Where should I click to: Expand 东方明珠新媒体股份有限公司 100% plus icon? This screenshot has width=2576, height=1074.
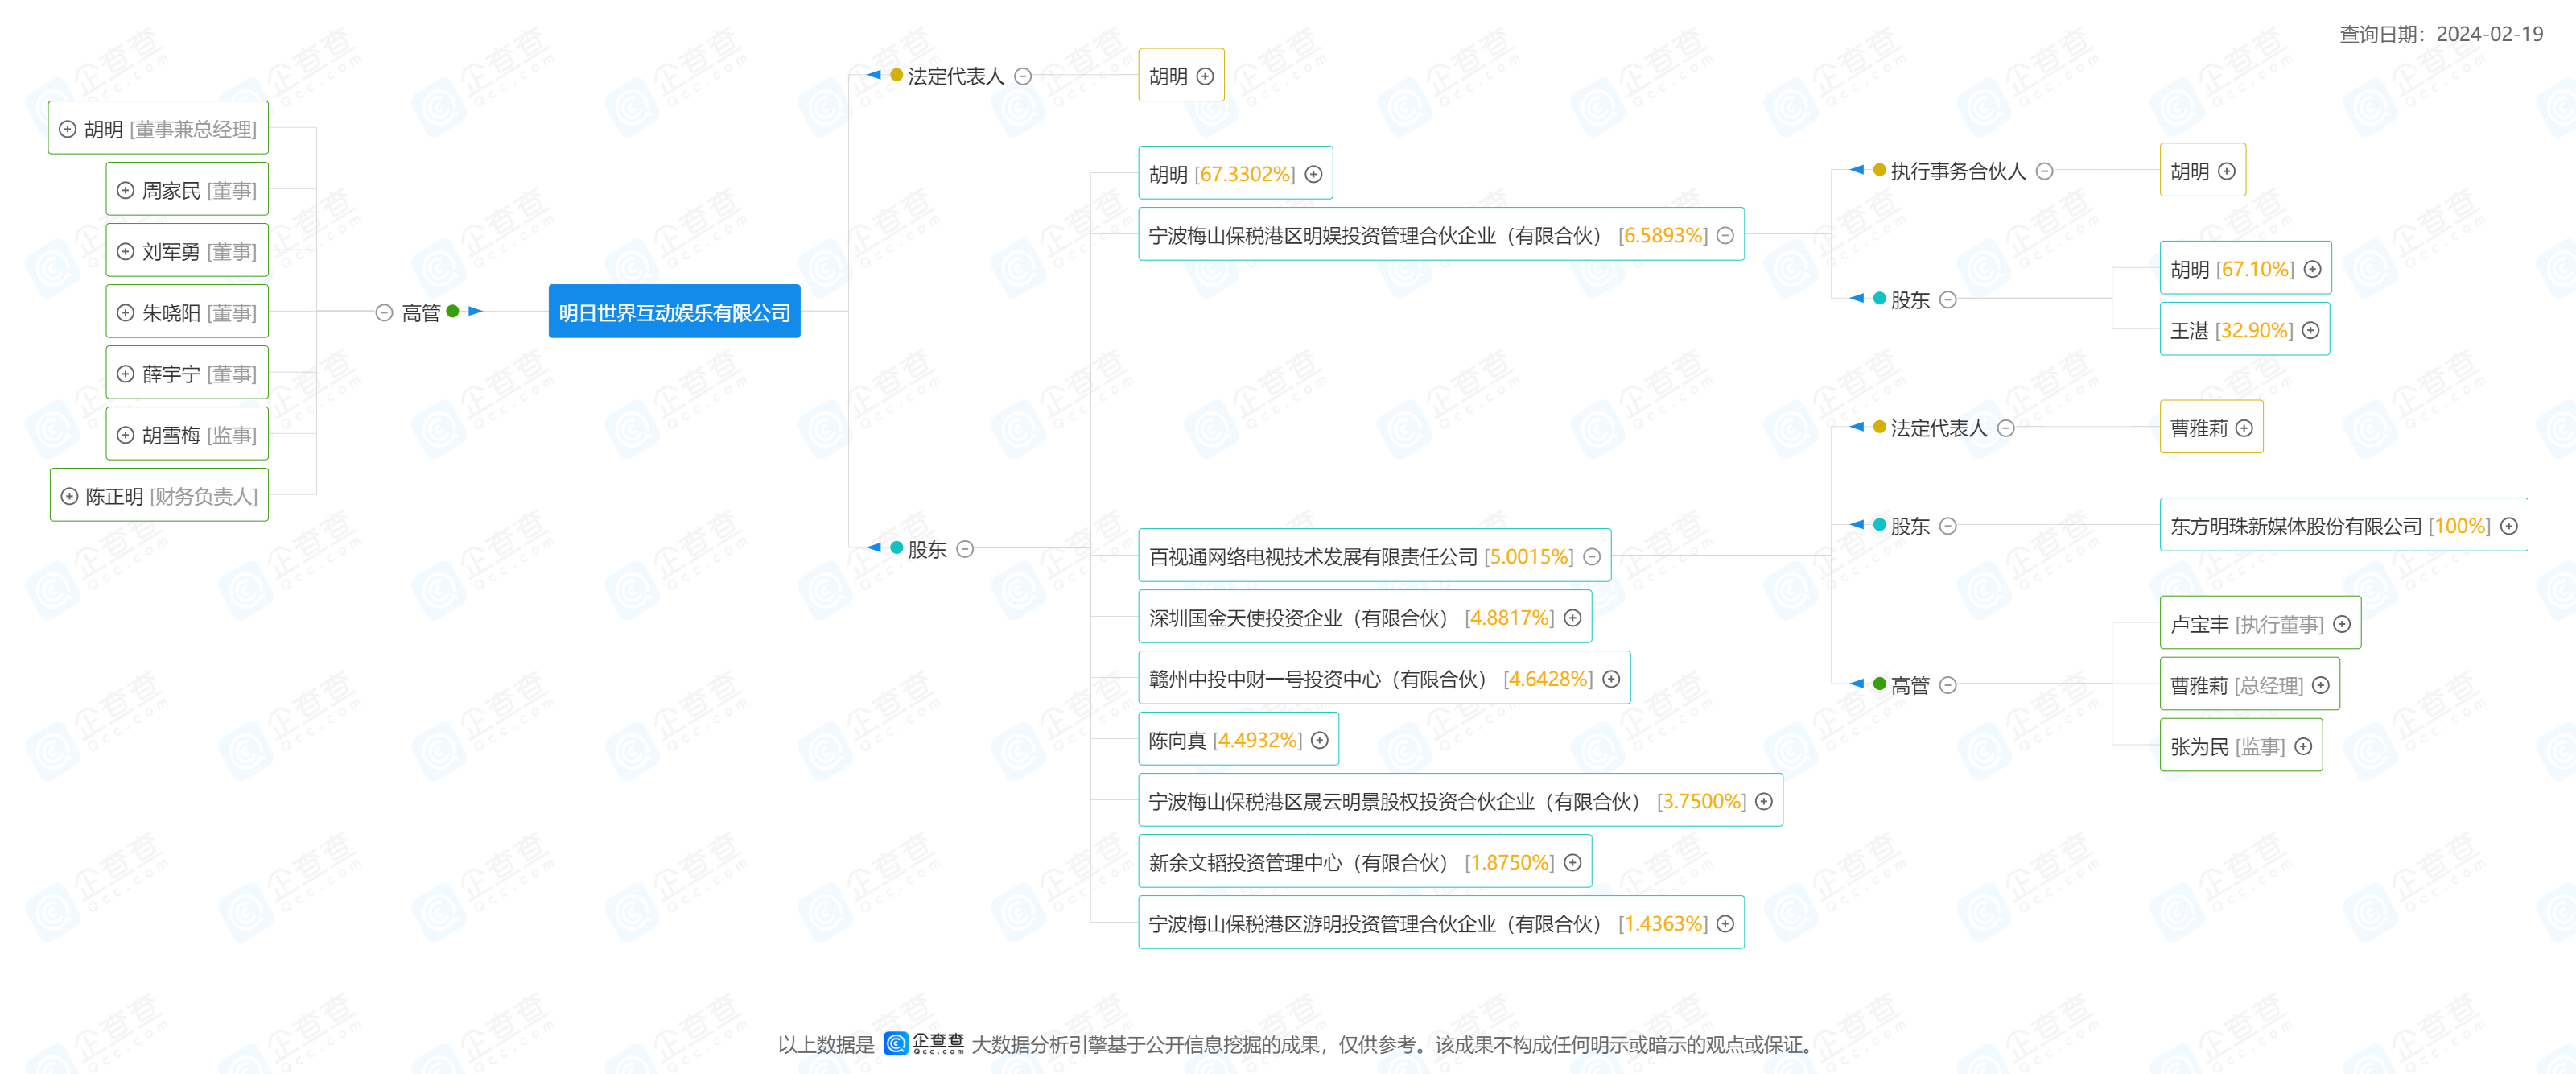click(x=2509, y=526)
